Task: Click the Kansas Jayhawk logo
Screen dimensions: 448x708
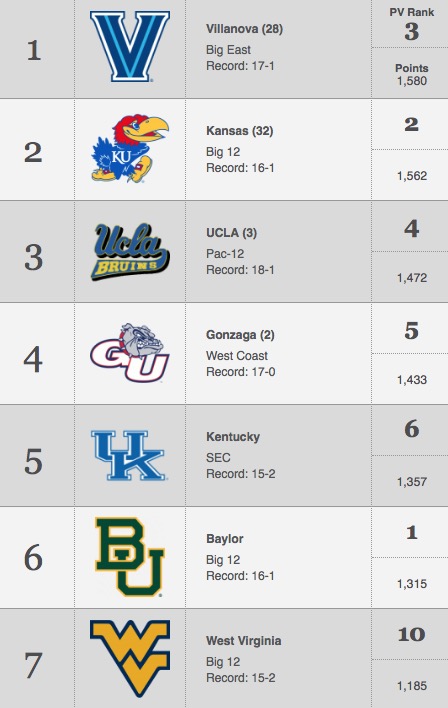Action: [130, 149]
